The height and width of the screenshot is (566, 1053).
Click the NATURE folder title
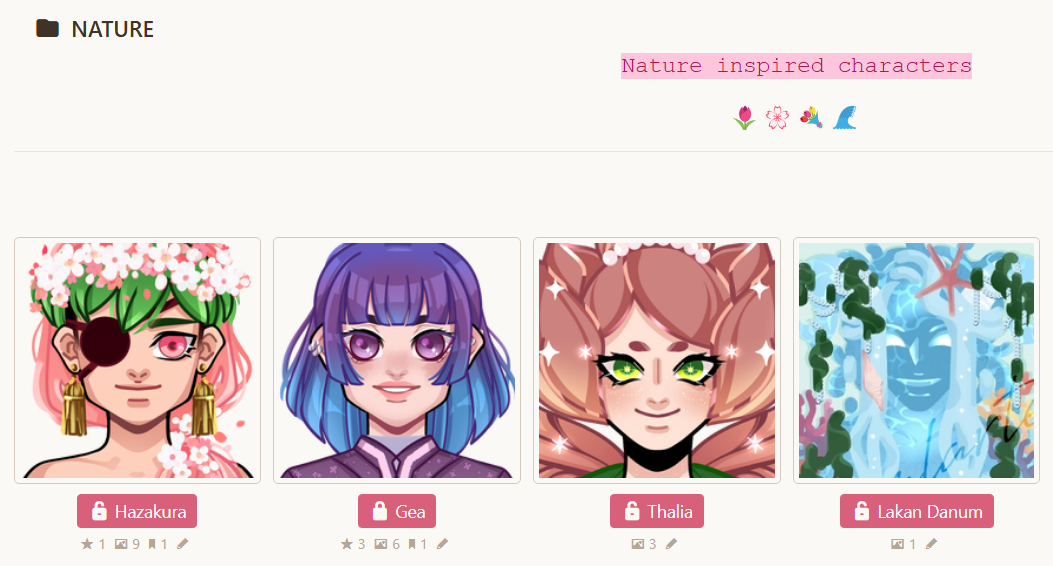coord(113,30)
